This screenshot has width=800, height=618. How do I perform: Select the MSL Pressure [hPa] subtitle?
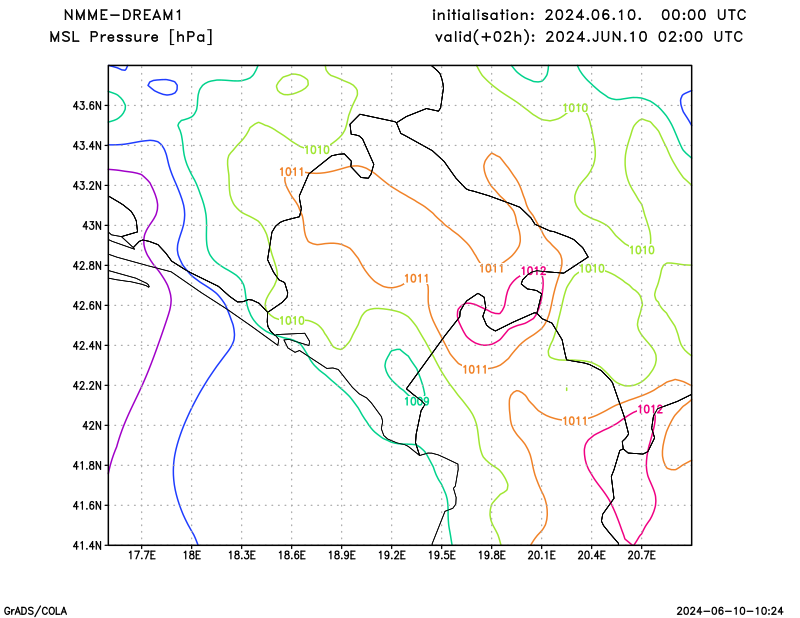131,37
